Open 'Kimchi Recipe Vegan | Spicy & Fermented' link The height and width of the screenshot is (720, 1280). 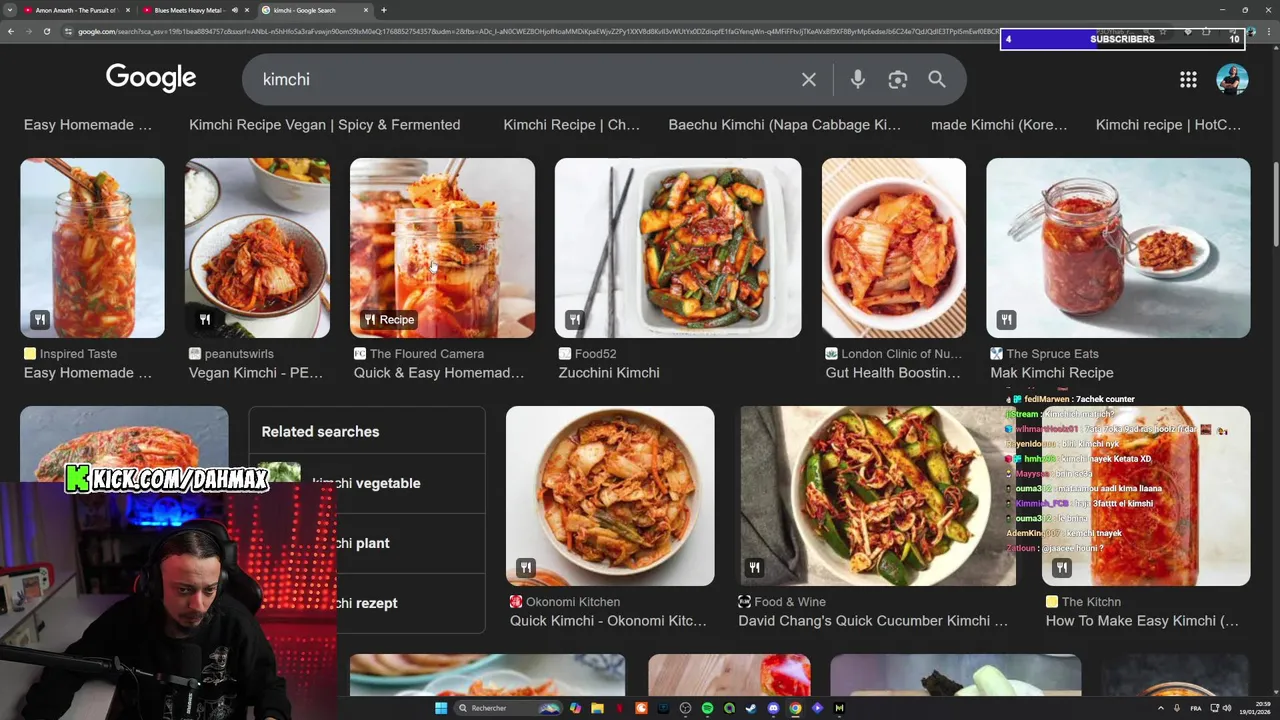click(325, 125)
